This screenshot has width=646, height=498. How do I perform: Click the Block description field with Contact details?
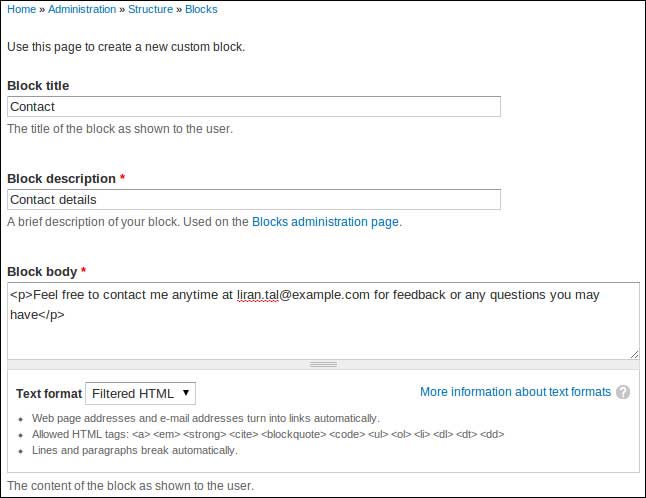click(x=253, y=200)
